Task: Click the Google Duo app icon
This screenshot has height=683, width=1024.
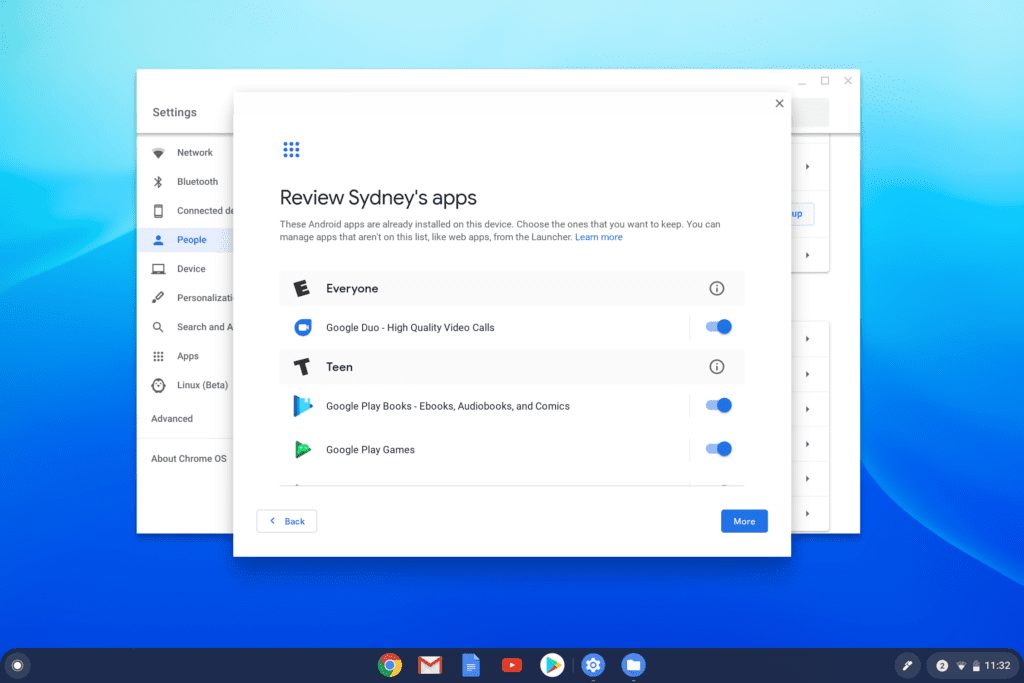Action: coord(302,327)
